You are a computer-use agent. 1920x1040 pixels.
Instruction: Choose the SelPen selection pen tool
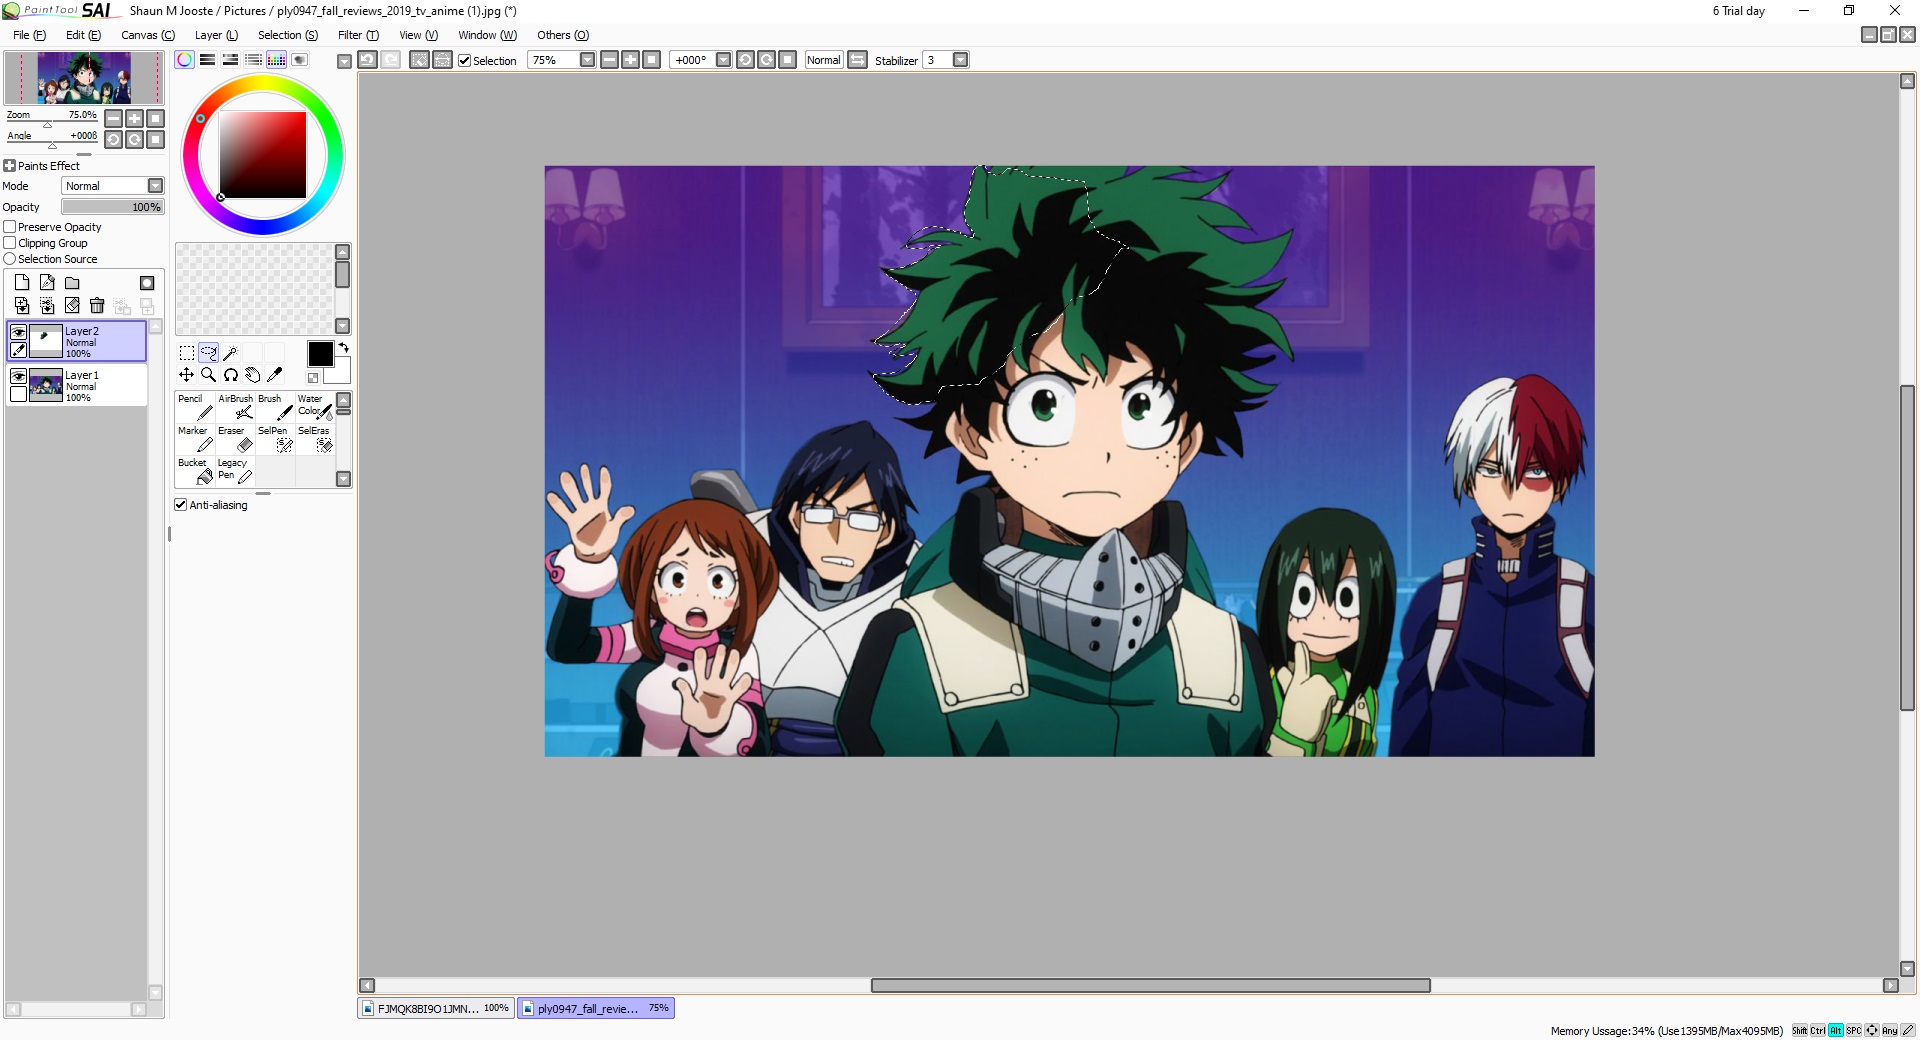point(275,439)
